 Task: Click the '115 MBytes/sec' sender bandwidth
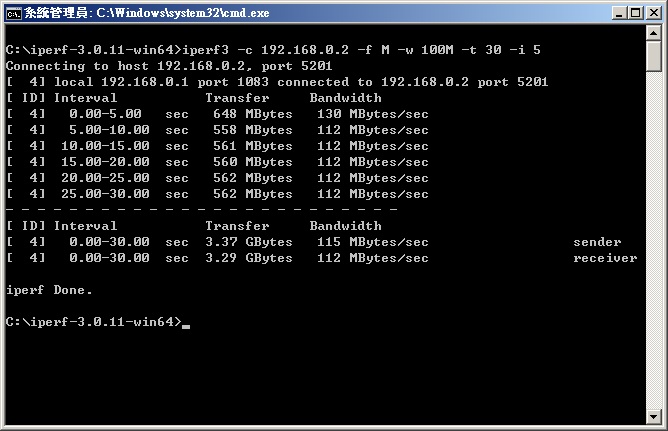(x=373, y=242)
